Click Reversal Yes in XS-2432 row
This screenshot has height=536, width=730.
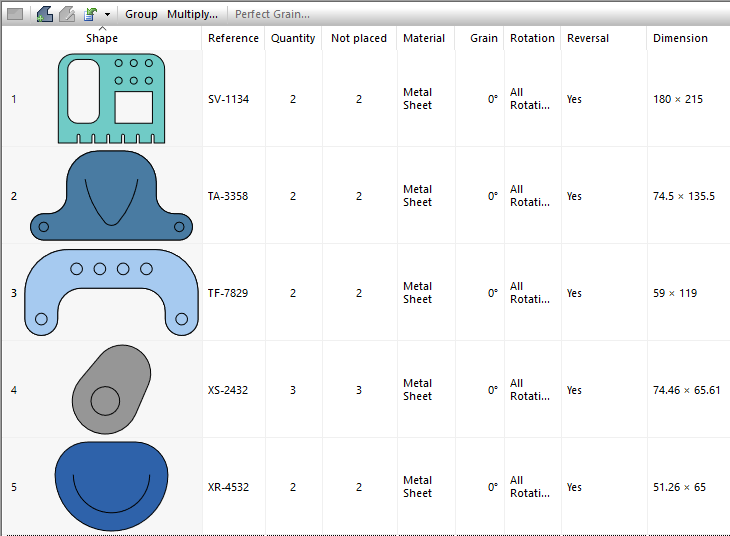[x=574, y=390]
